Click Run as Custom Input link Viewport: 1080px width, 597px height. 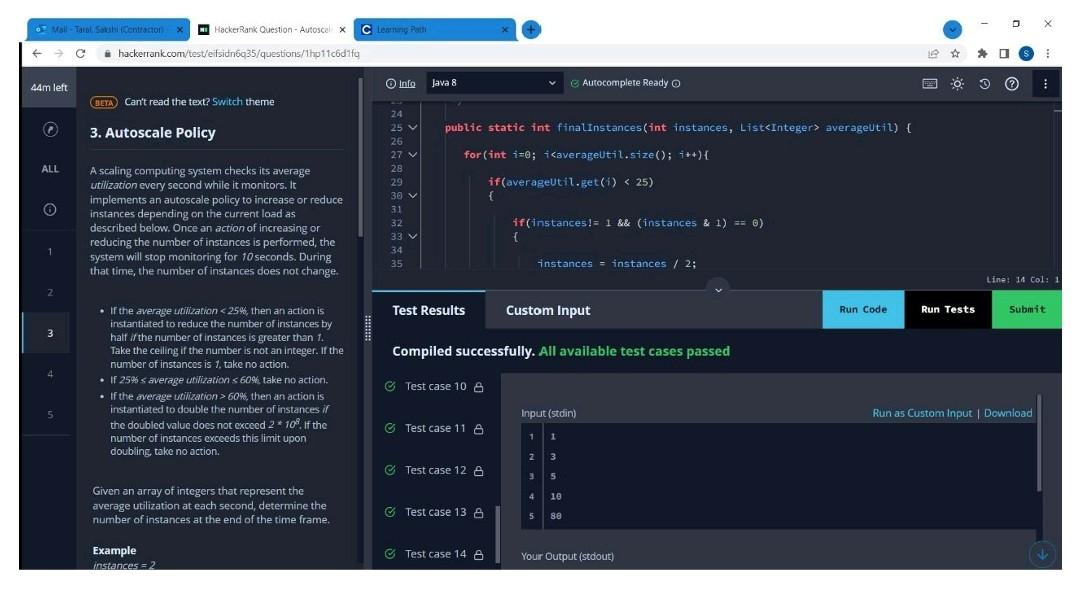[x=922, y=413]
